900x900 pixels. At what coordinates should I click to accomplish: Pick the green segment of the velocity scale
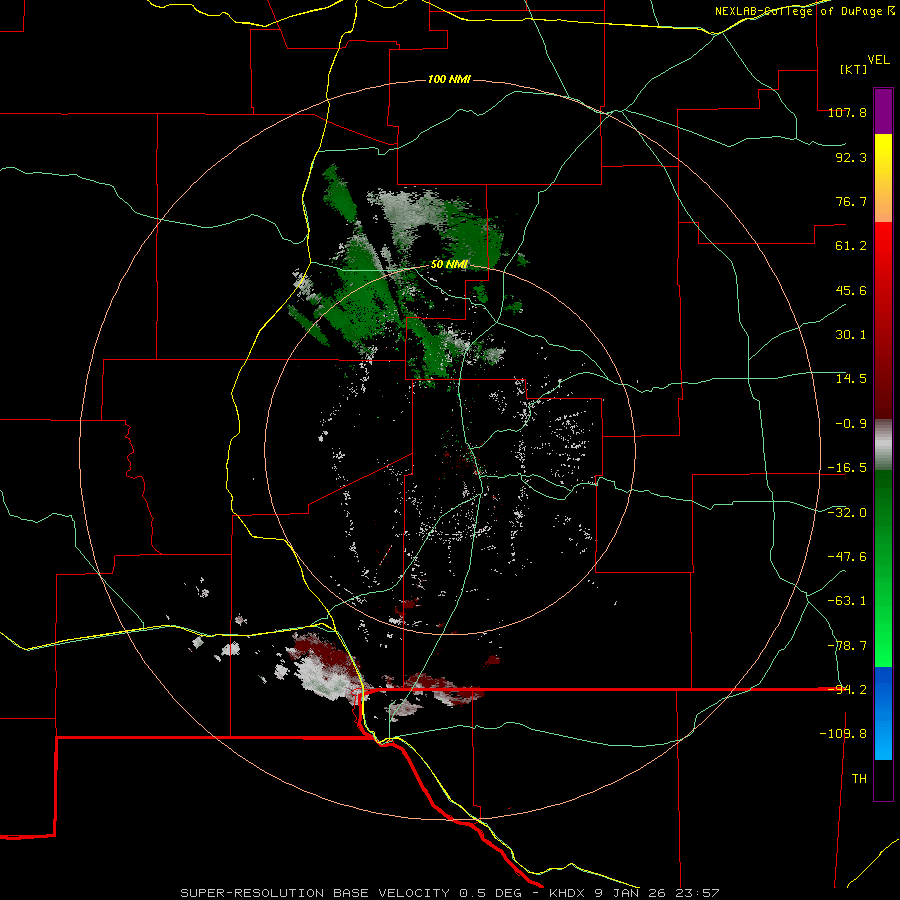click(x=883, y=568)
